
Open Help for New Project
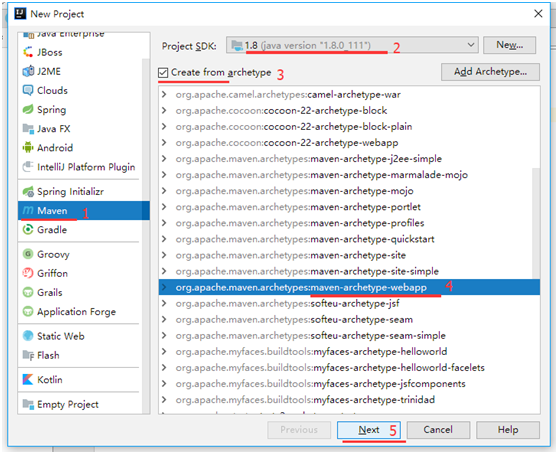click(508, 430)
